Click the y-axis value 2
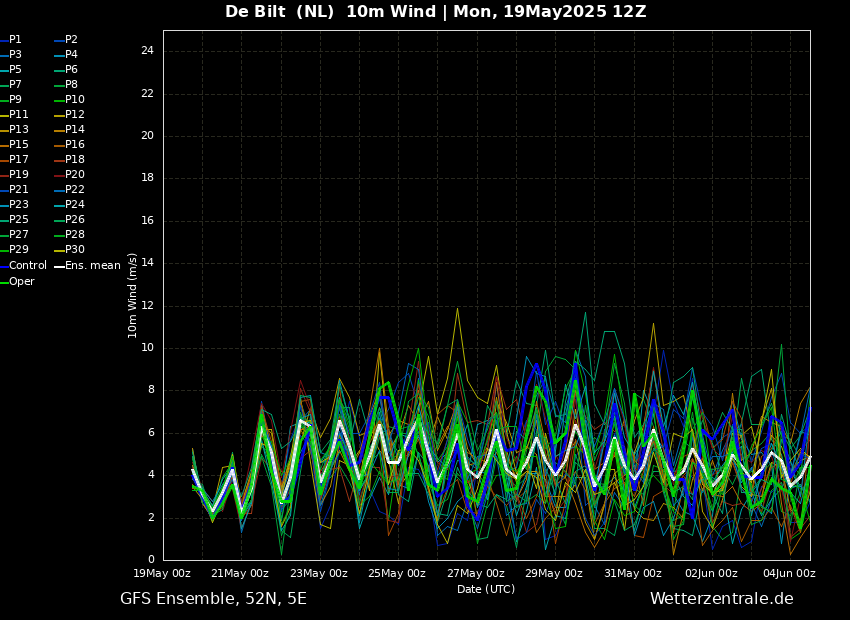 (151, 518)
